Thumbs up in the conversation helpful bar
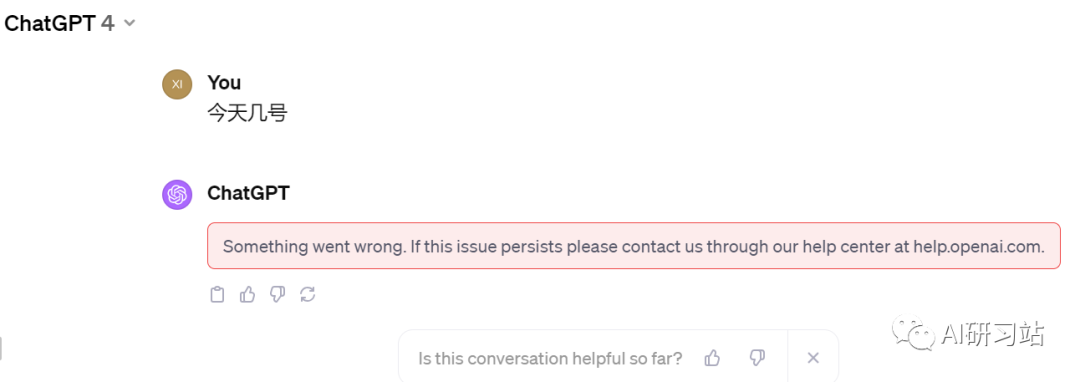The image size is (1080, 382). tap(712, 358)
